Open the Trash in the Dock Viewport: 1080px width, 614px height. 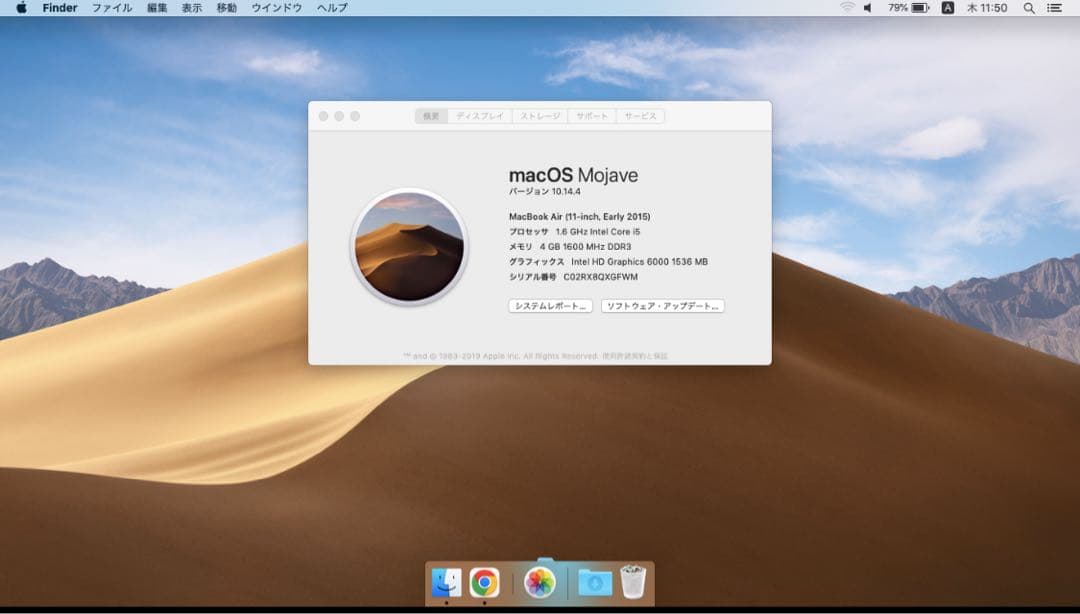[x=633, y=582]
